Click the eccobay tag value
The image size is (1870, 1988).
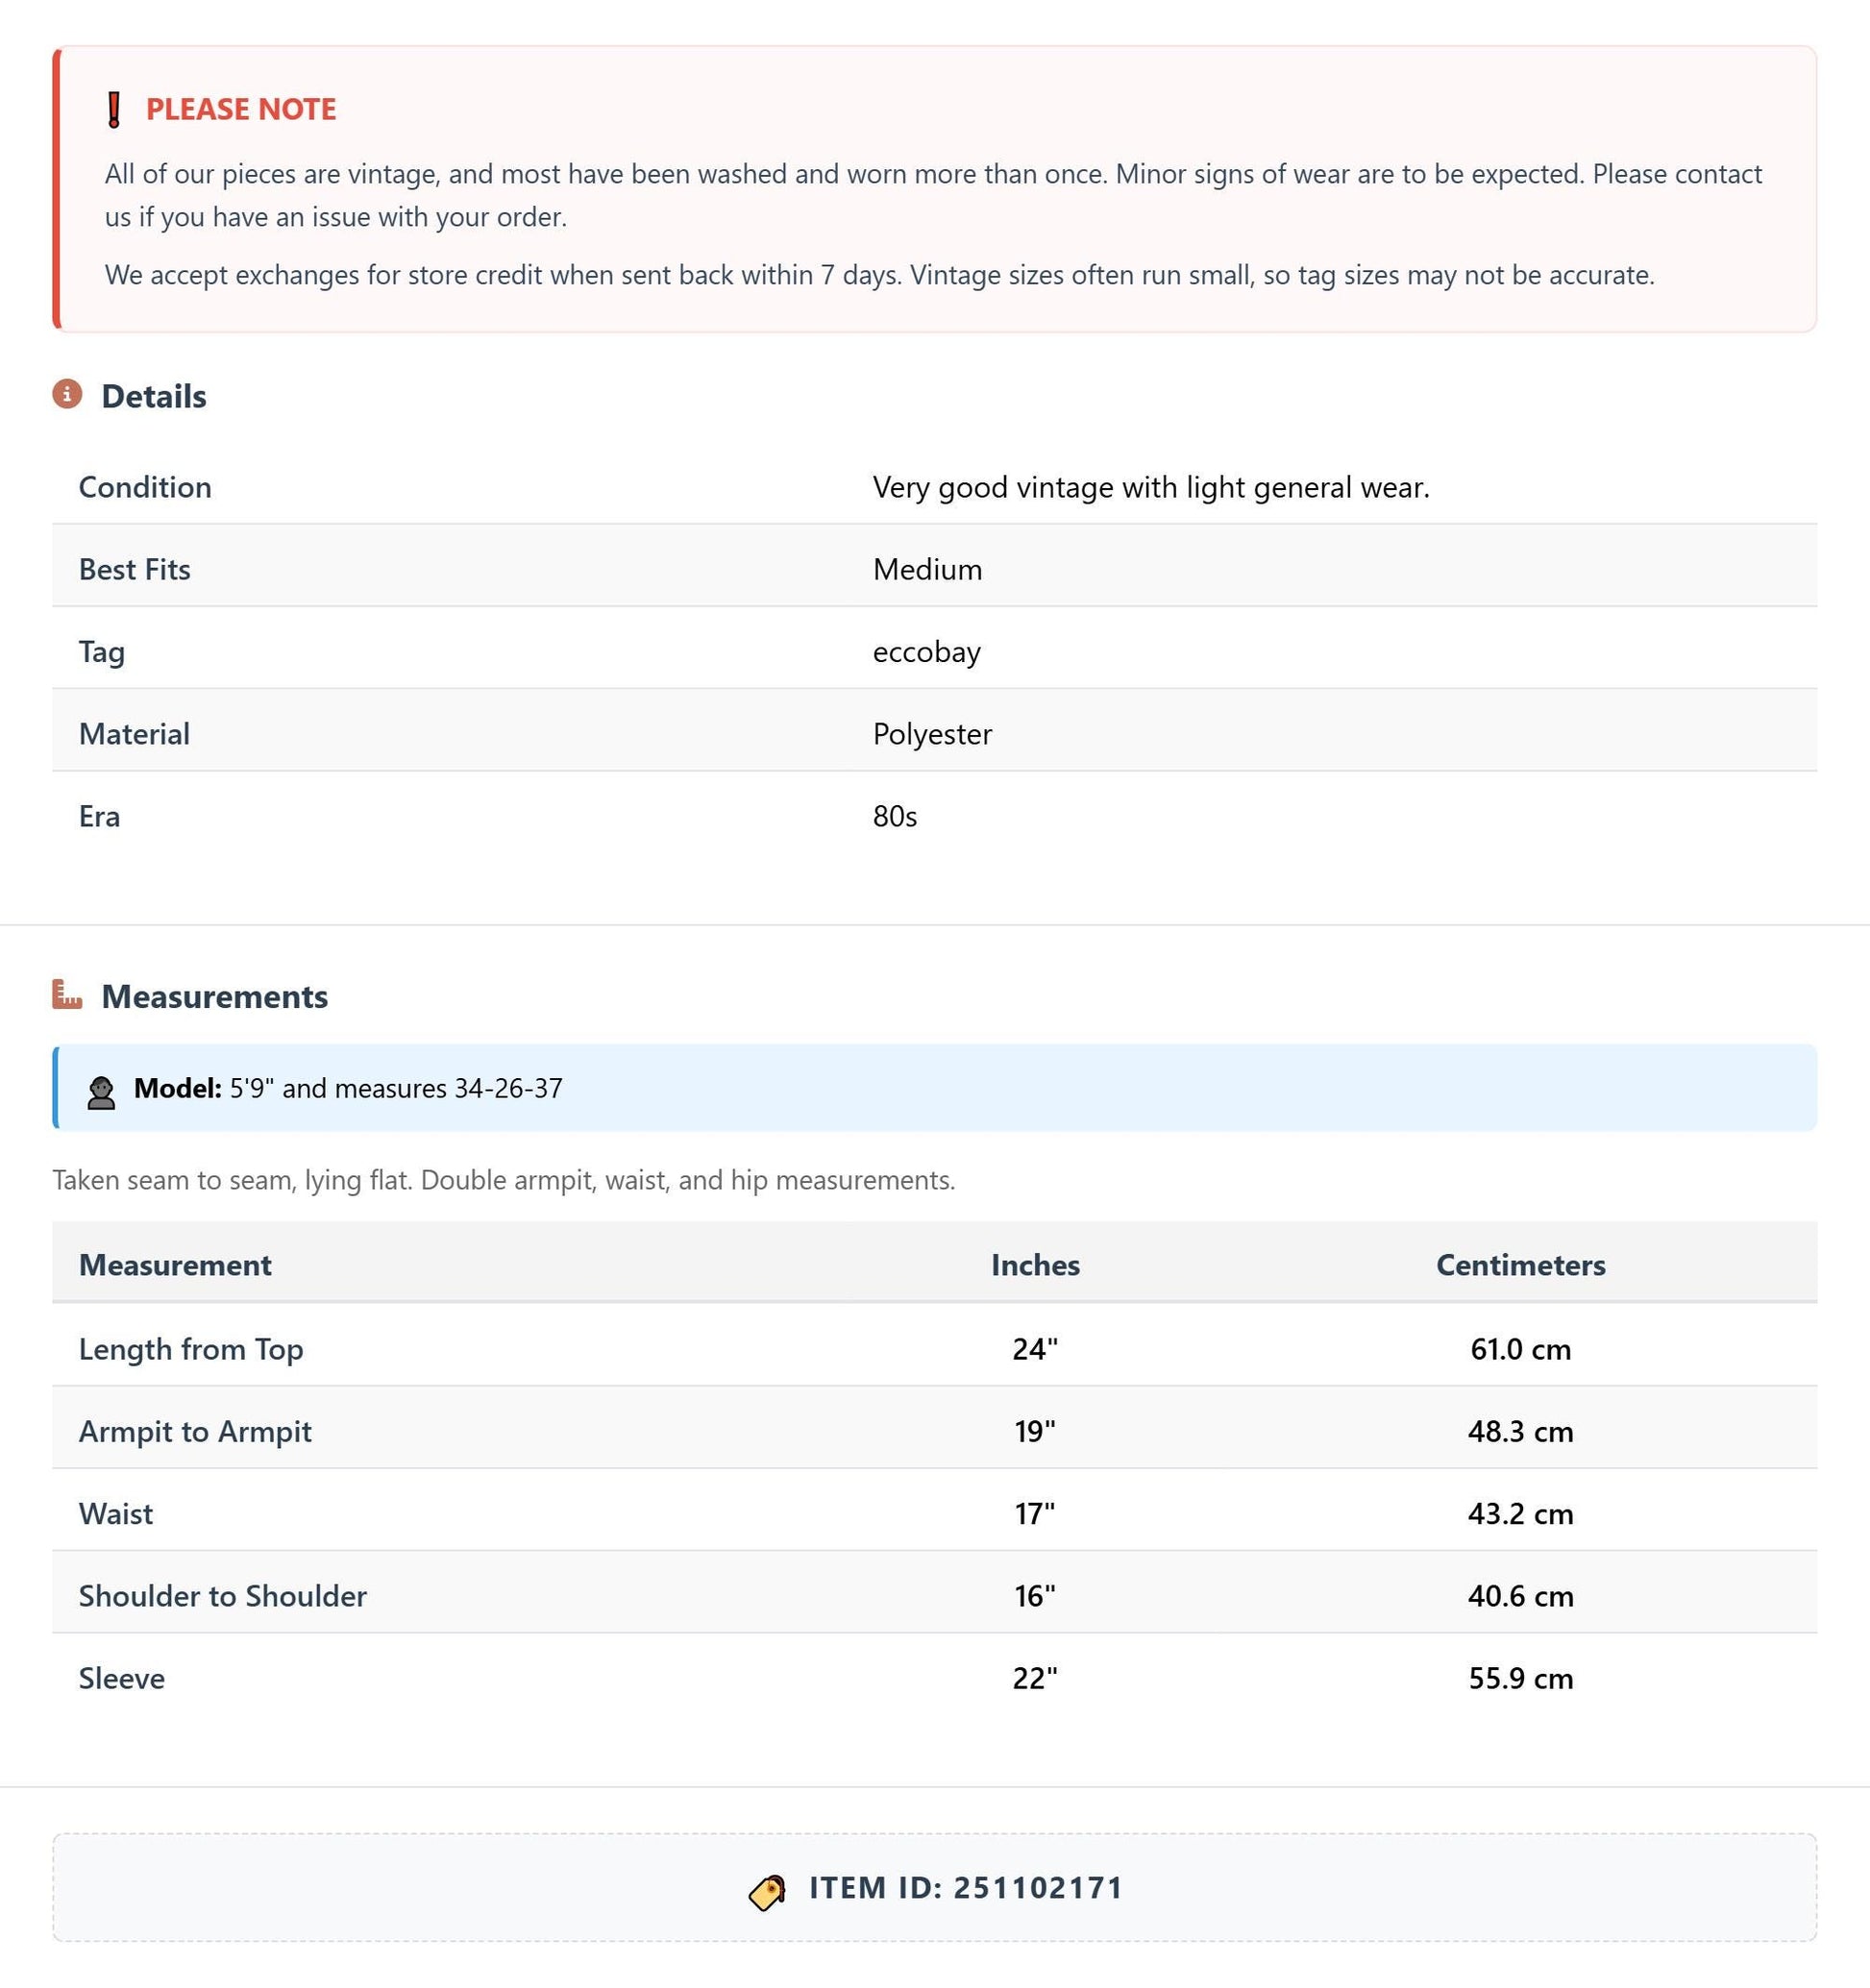pyautogui.click(x=927, y=652)
